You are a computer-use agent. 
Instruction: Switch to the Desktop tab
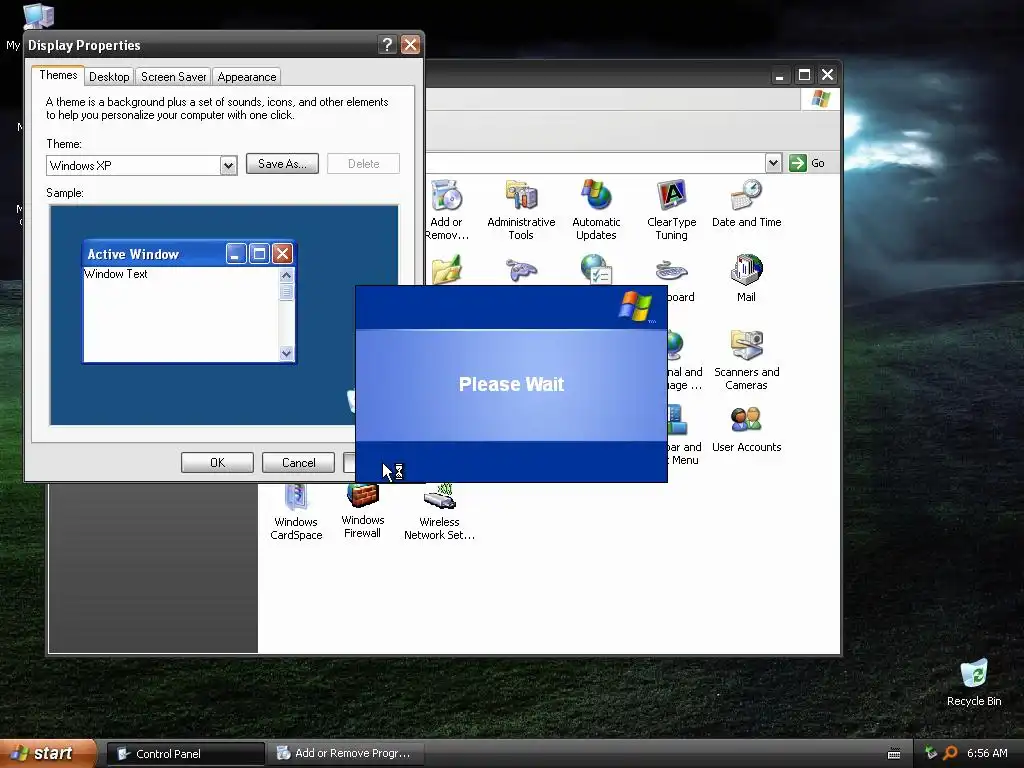coord(109,76)
